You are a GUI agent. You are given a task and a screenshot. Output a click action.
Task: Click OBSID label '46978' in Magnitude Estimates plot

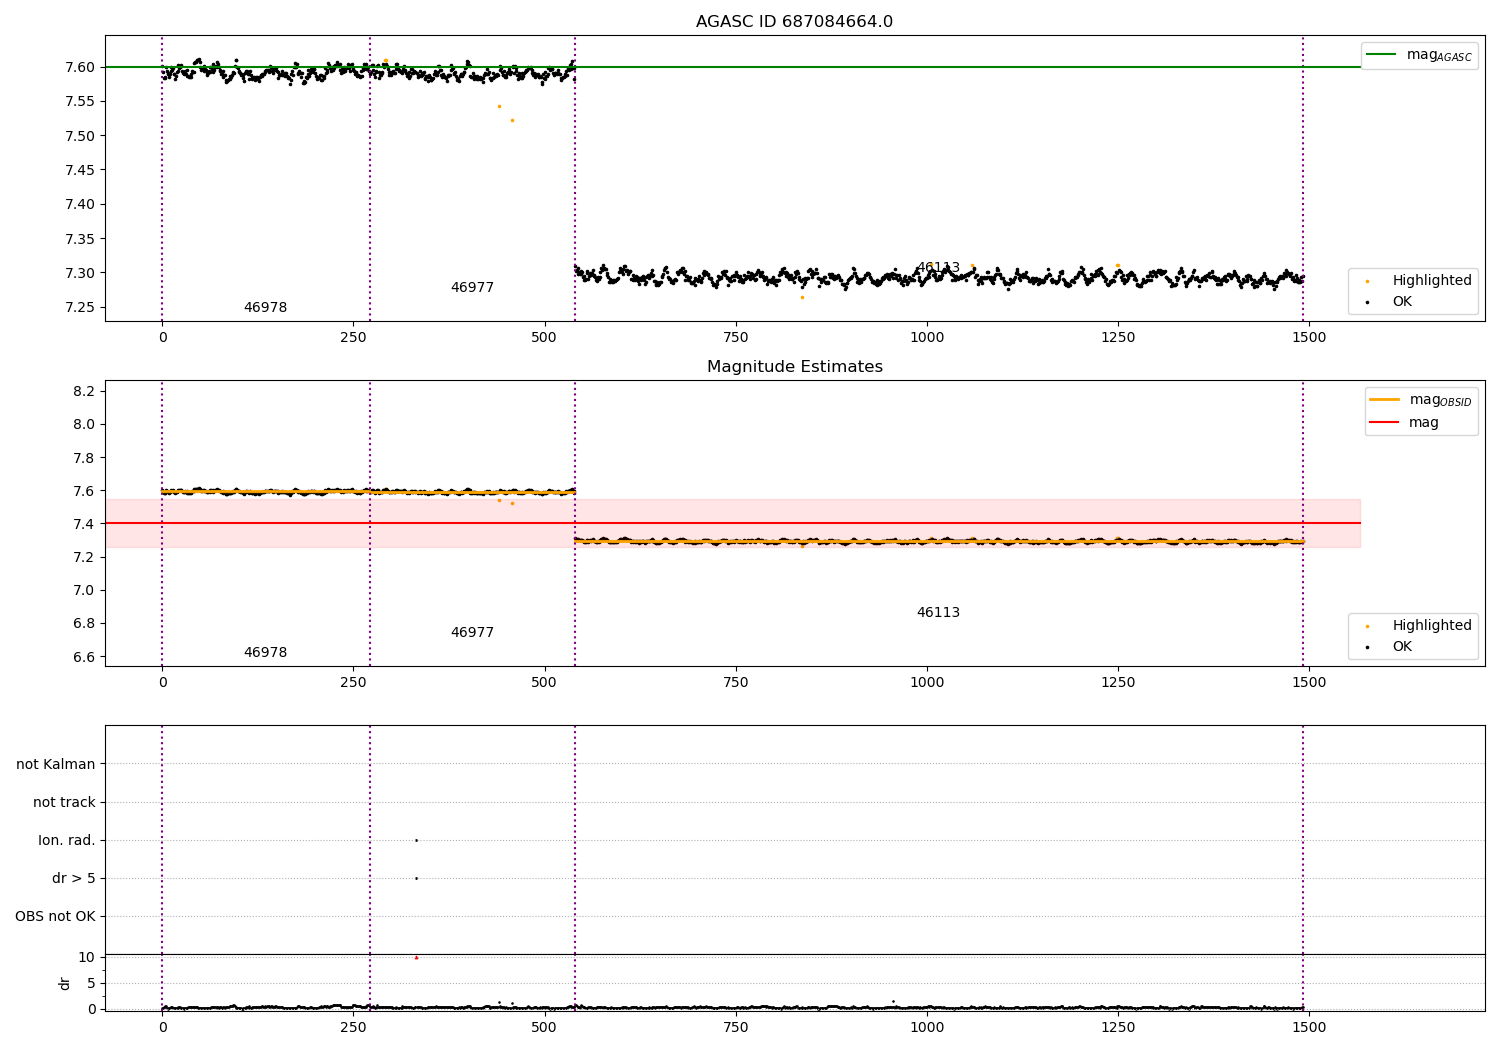tap(265, 653)
